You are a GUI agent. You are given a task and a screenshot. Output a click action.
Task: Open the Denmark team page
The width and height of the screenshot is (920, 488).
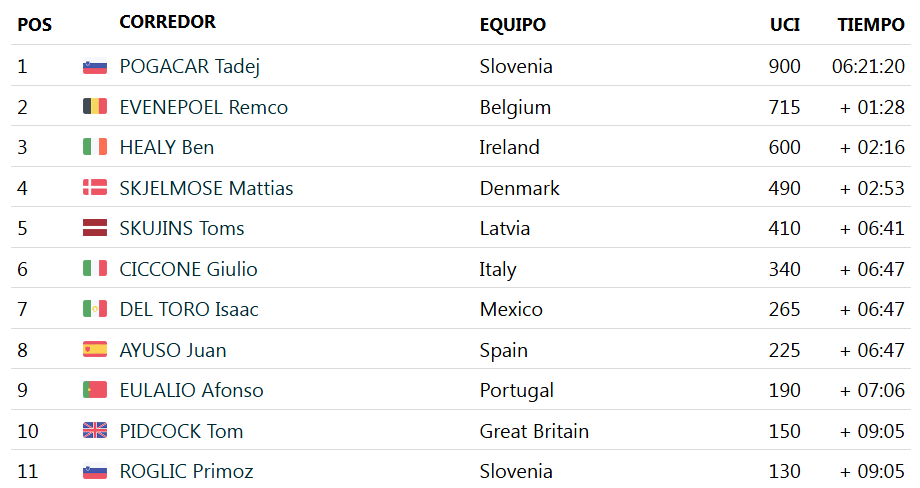click(x=519, y=188)
